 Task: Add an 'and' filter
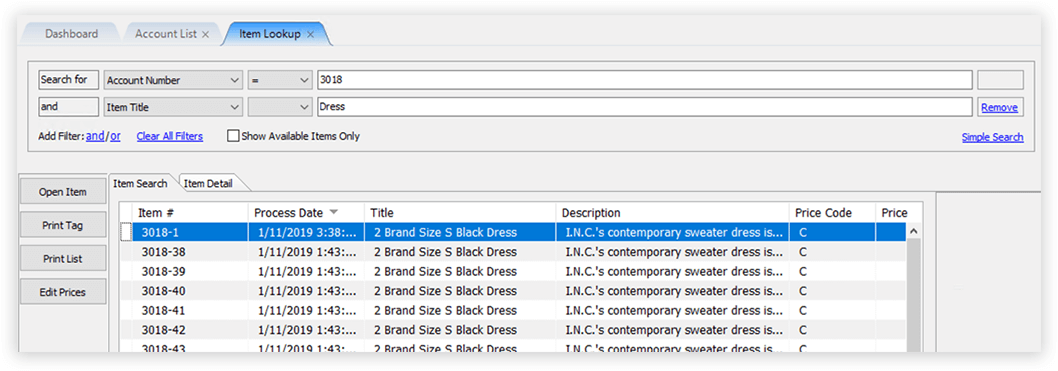point(95,136)
